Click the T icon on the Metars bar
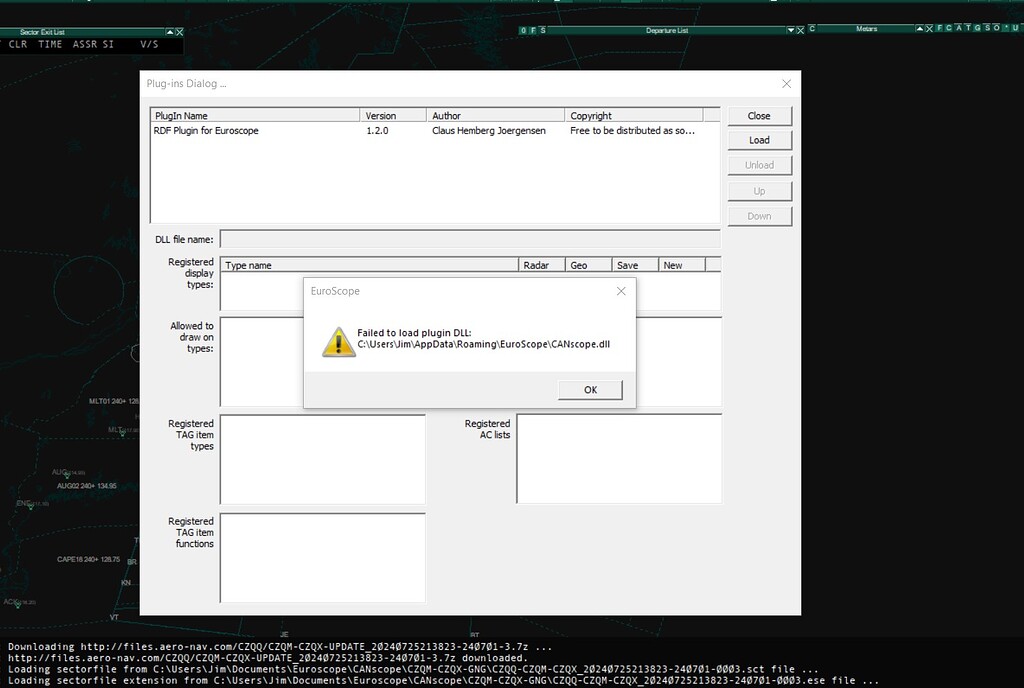Viewport: 1024px width, 688px height. tap(968, 28)
